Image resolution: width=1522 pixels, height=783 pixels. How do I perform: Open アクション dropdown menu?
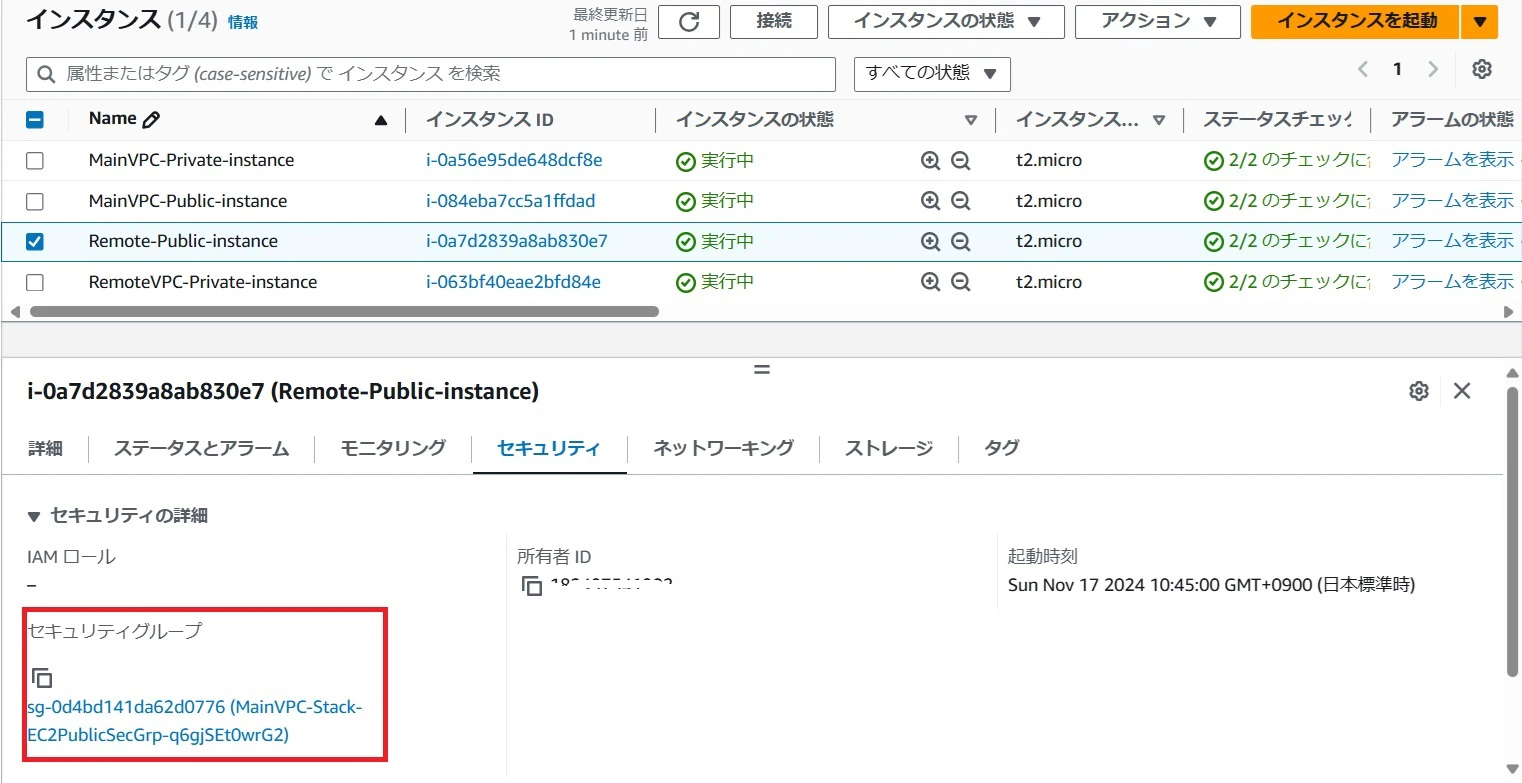pyautogui.click(x=1157, y=21)
